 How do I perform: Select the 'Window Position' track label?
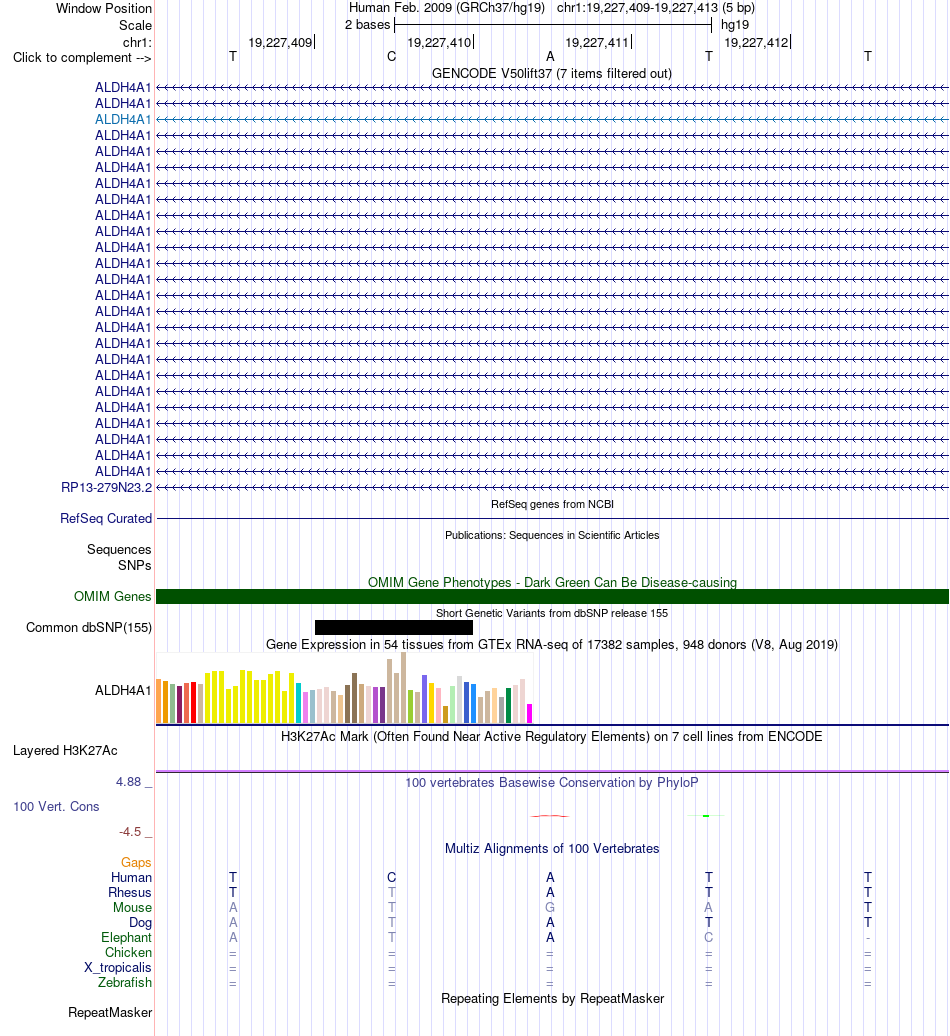pos(104,9)
